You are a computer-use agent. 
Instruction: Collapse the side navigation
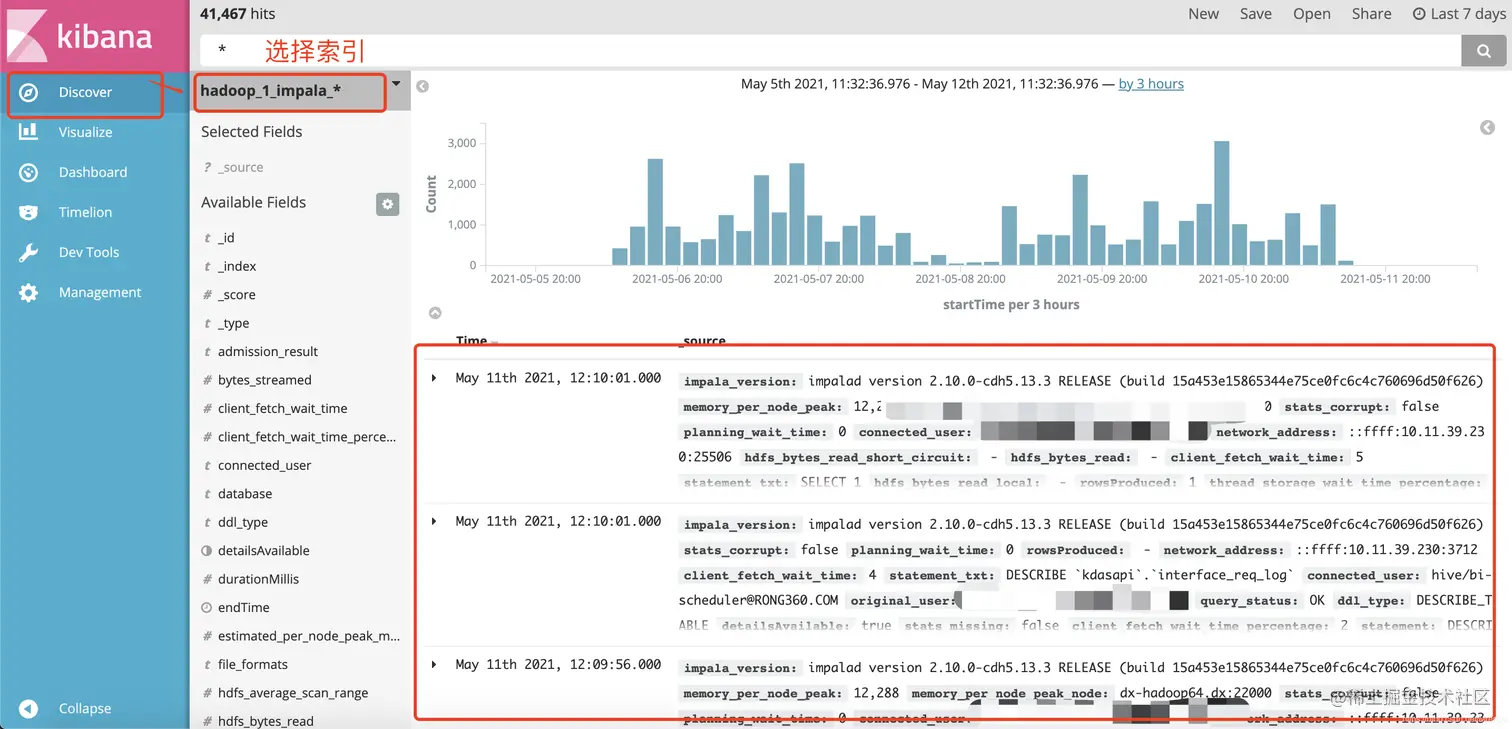tap(85, 708)
